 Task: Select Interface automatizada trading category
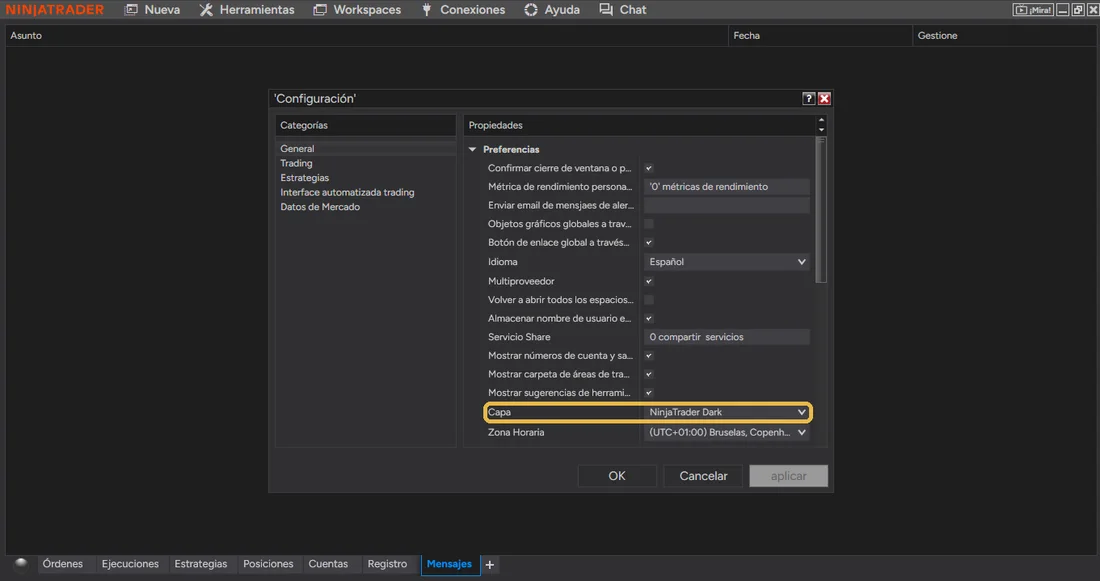(x=347, y=192)
